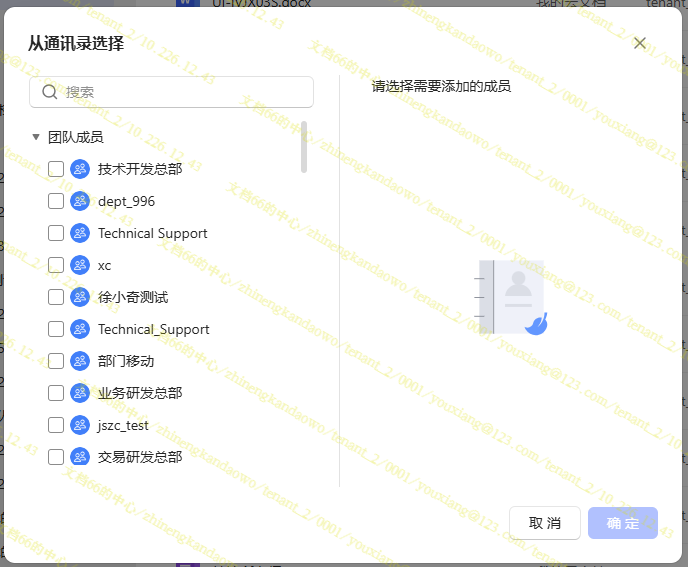Click the group icon beside 技术开发总部
This screenshot has width=688, height=567.
click(x=80, y=169)
